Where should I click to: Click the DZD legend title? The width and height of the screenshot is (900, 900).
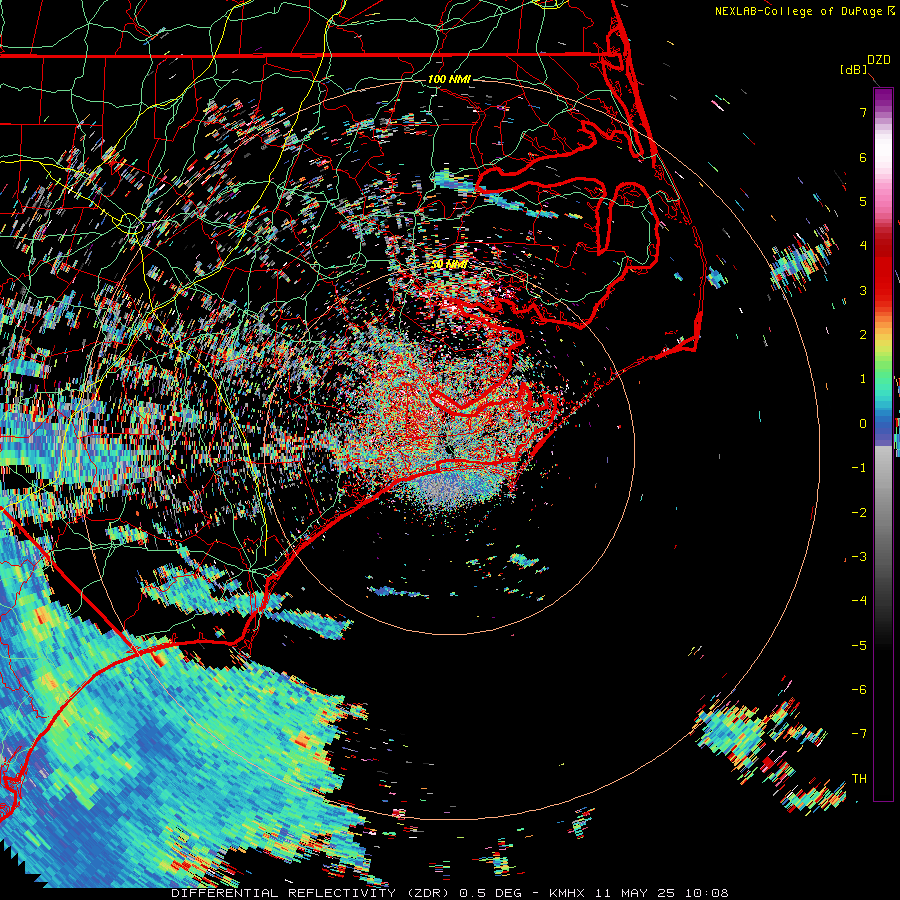tap(879, 60)
